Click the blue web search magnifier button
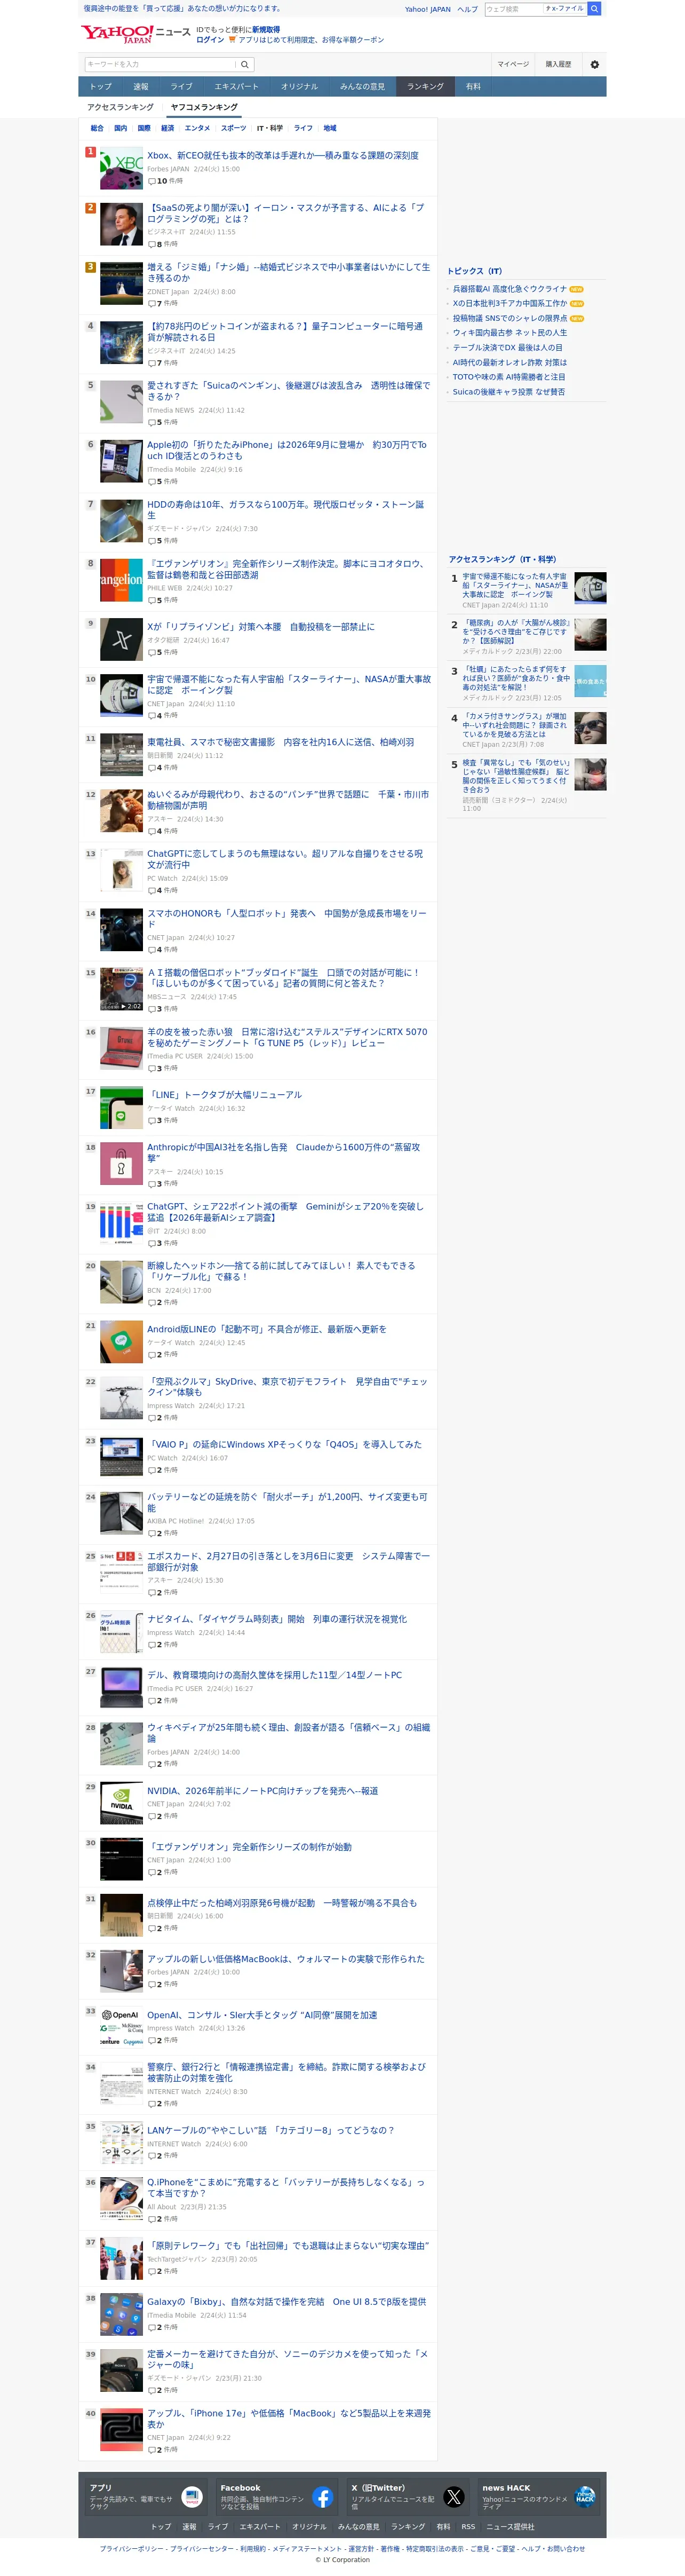The width and height of the screenshot is (685, 2576). pyautogui.click(x=594, y=9)
